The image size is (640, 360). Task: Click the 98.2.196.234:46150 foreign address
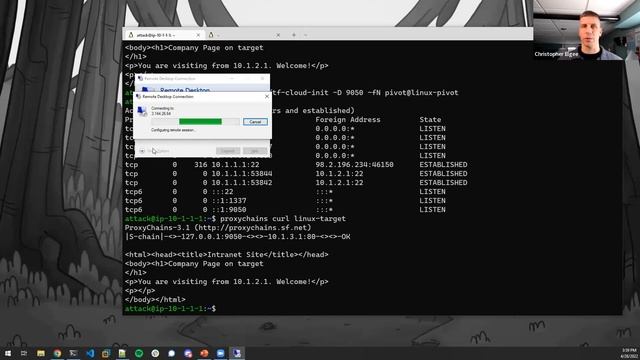click(x=354, y=164)
